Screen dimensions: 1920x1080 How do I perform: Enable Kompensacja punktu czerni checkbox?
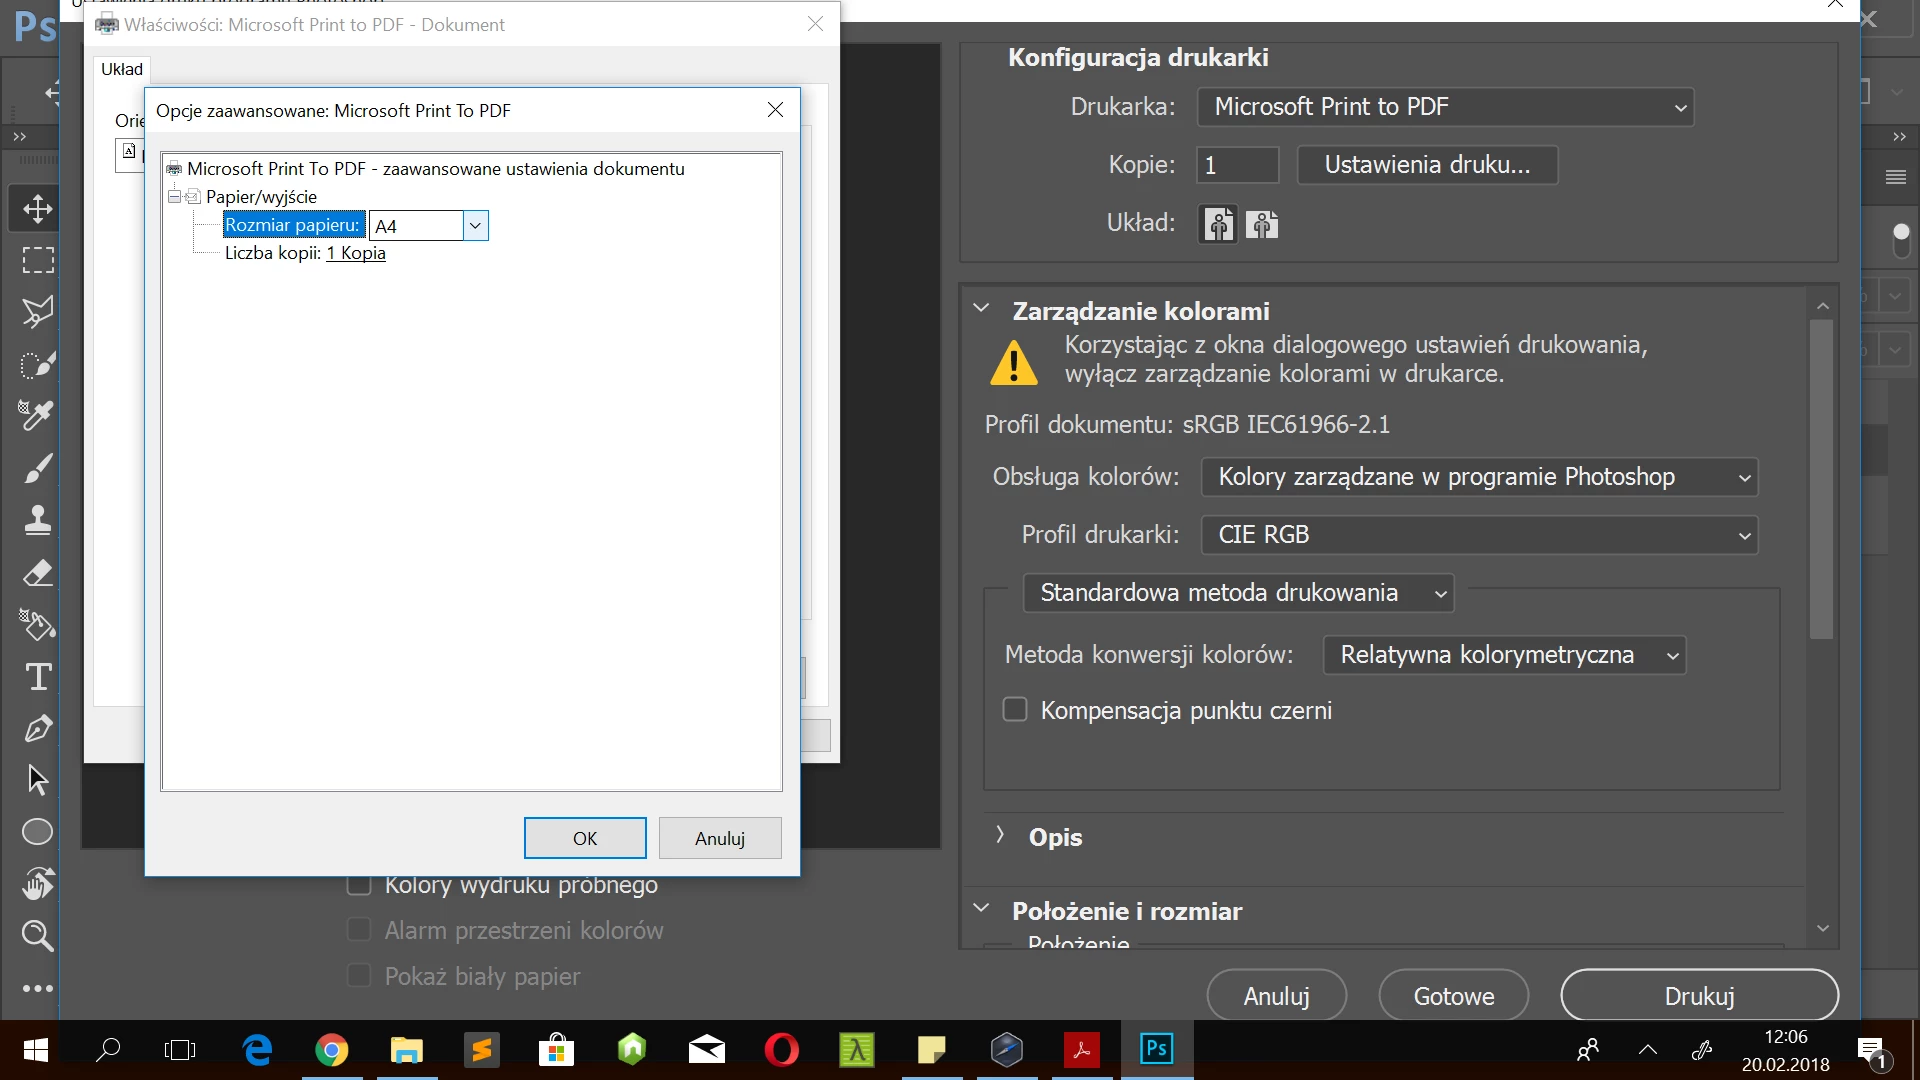[1015, 710]
